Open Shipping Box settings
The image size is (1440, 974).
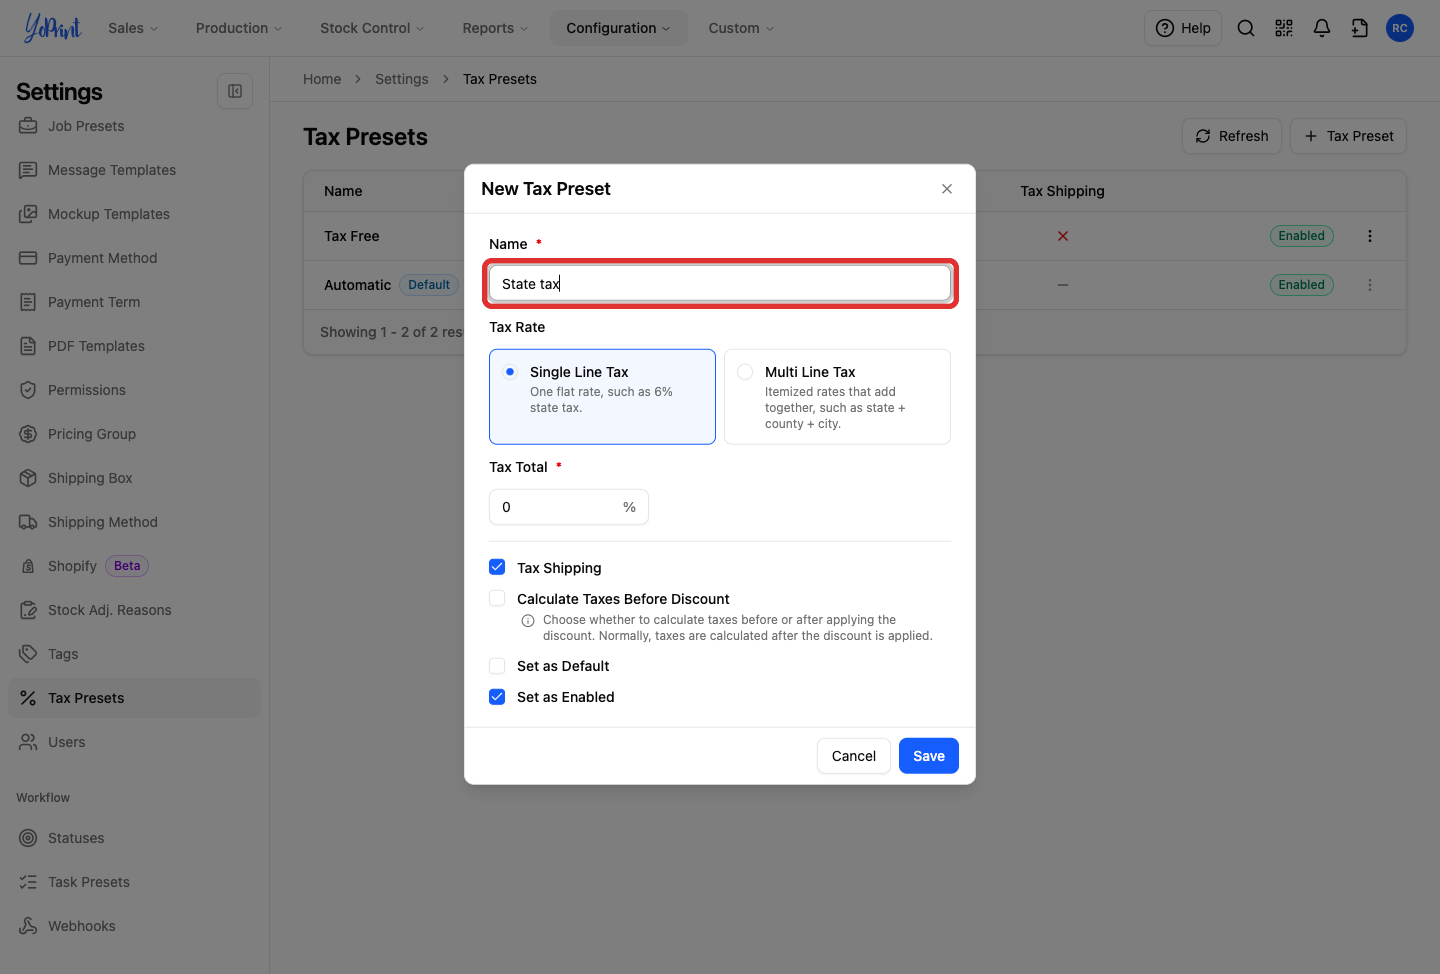[134, 478]
